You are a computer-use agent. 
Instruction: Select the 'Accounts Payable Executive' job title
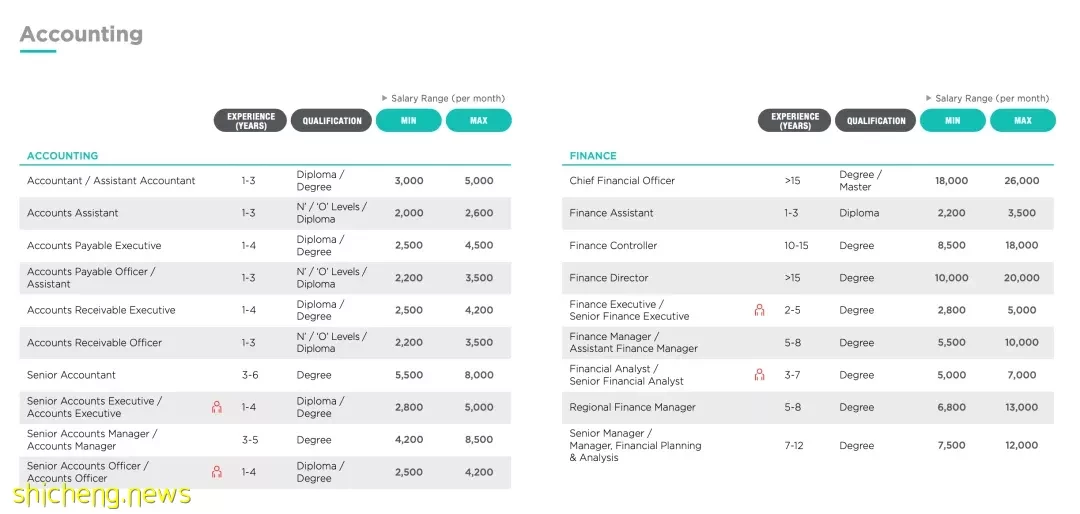[94, 245]
